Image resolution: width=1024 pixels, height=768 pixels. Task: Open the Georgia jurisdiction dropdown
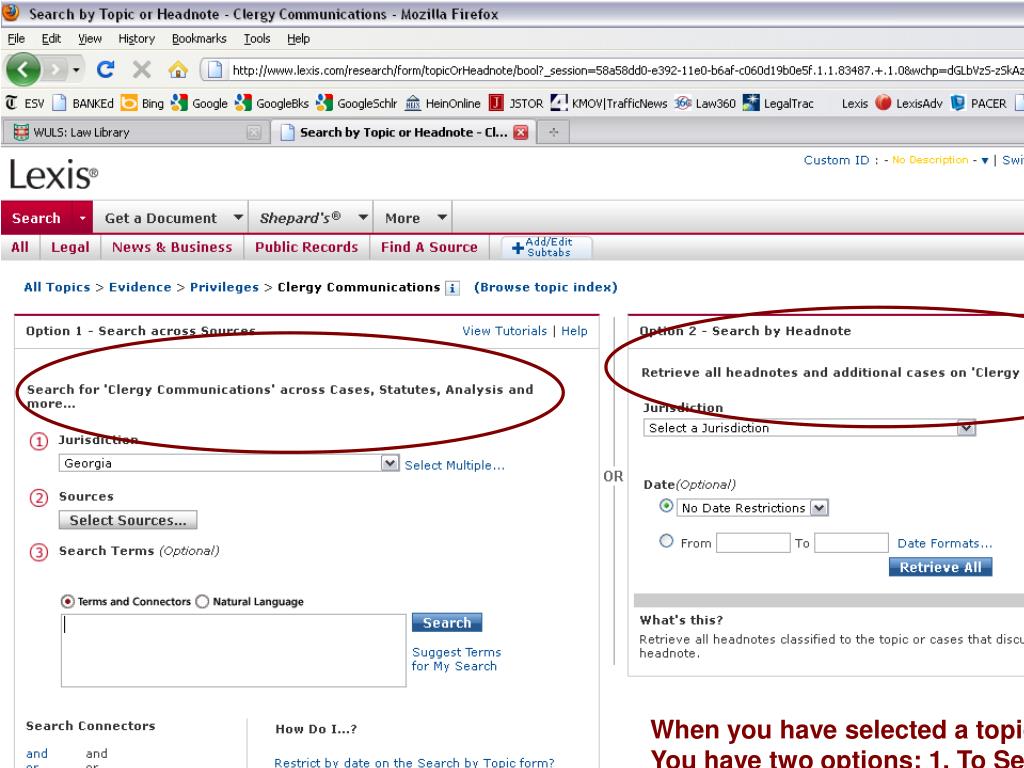pyautogui.click(x=390, y=463)
